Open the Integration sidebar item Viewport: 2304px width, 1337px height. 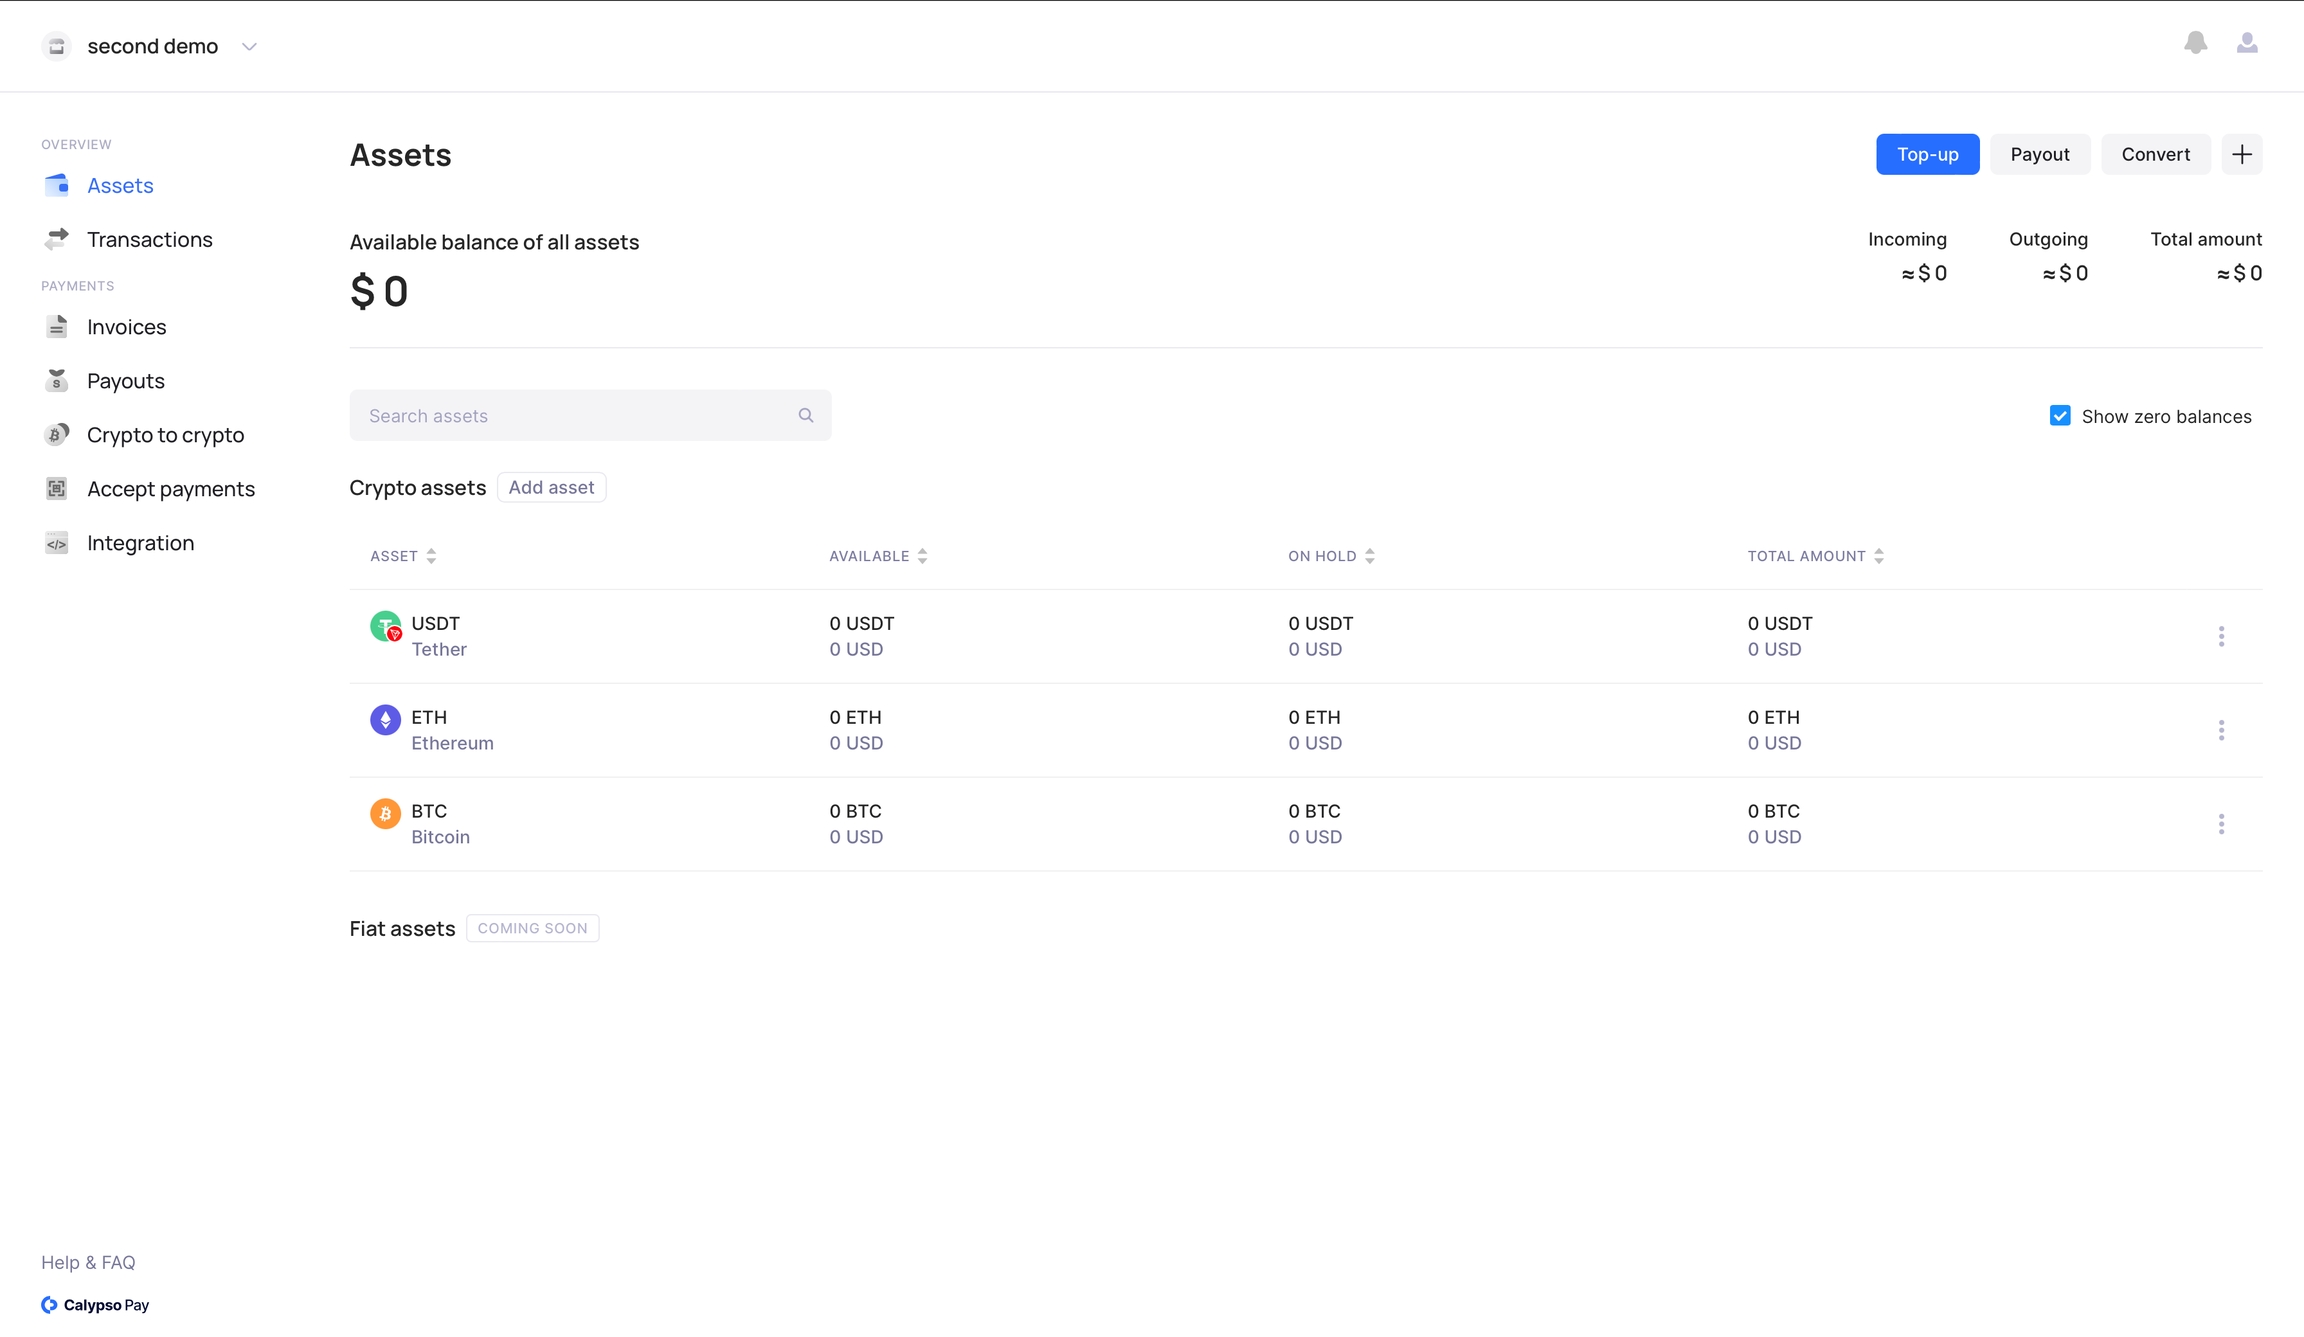point(140,543)
